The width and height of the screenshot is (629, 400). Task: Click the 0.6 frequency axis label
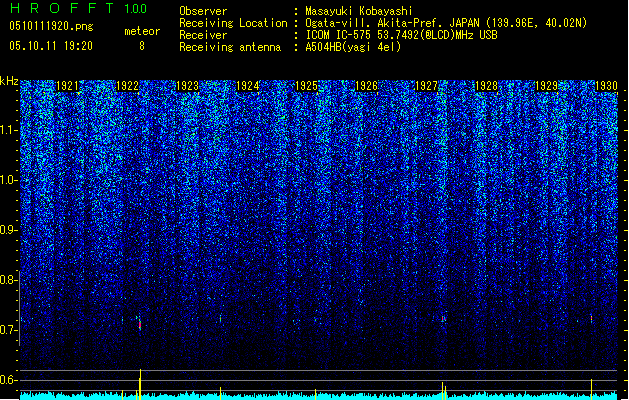(7, 380)
